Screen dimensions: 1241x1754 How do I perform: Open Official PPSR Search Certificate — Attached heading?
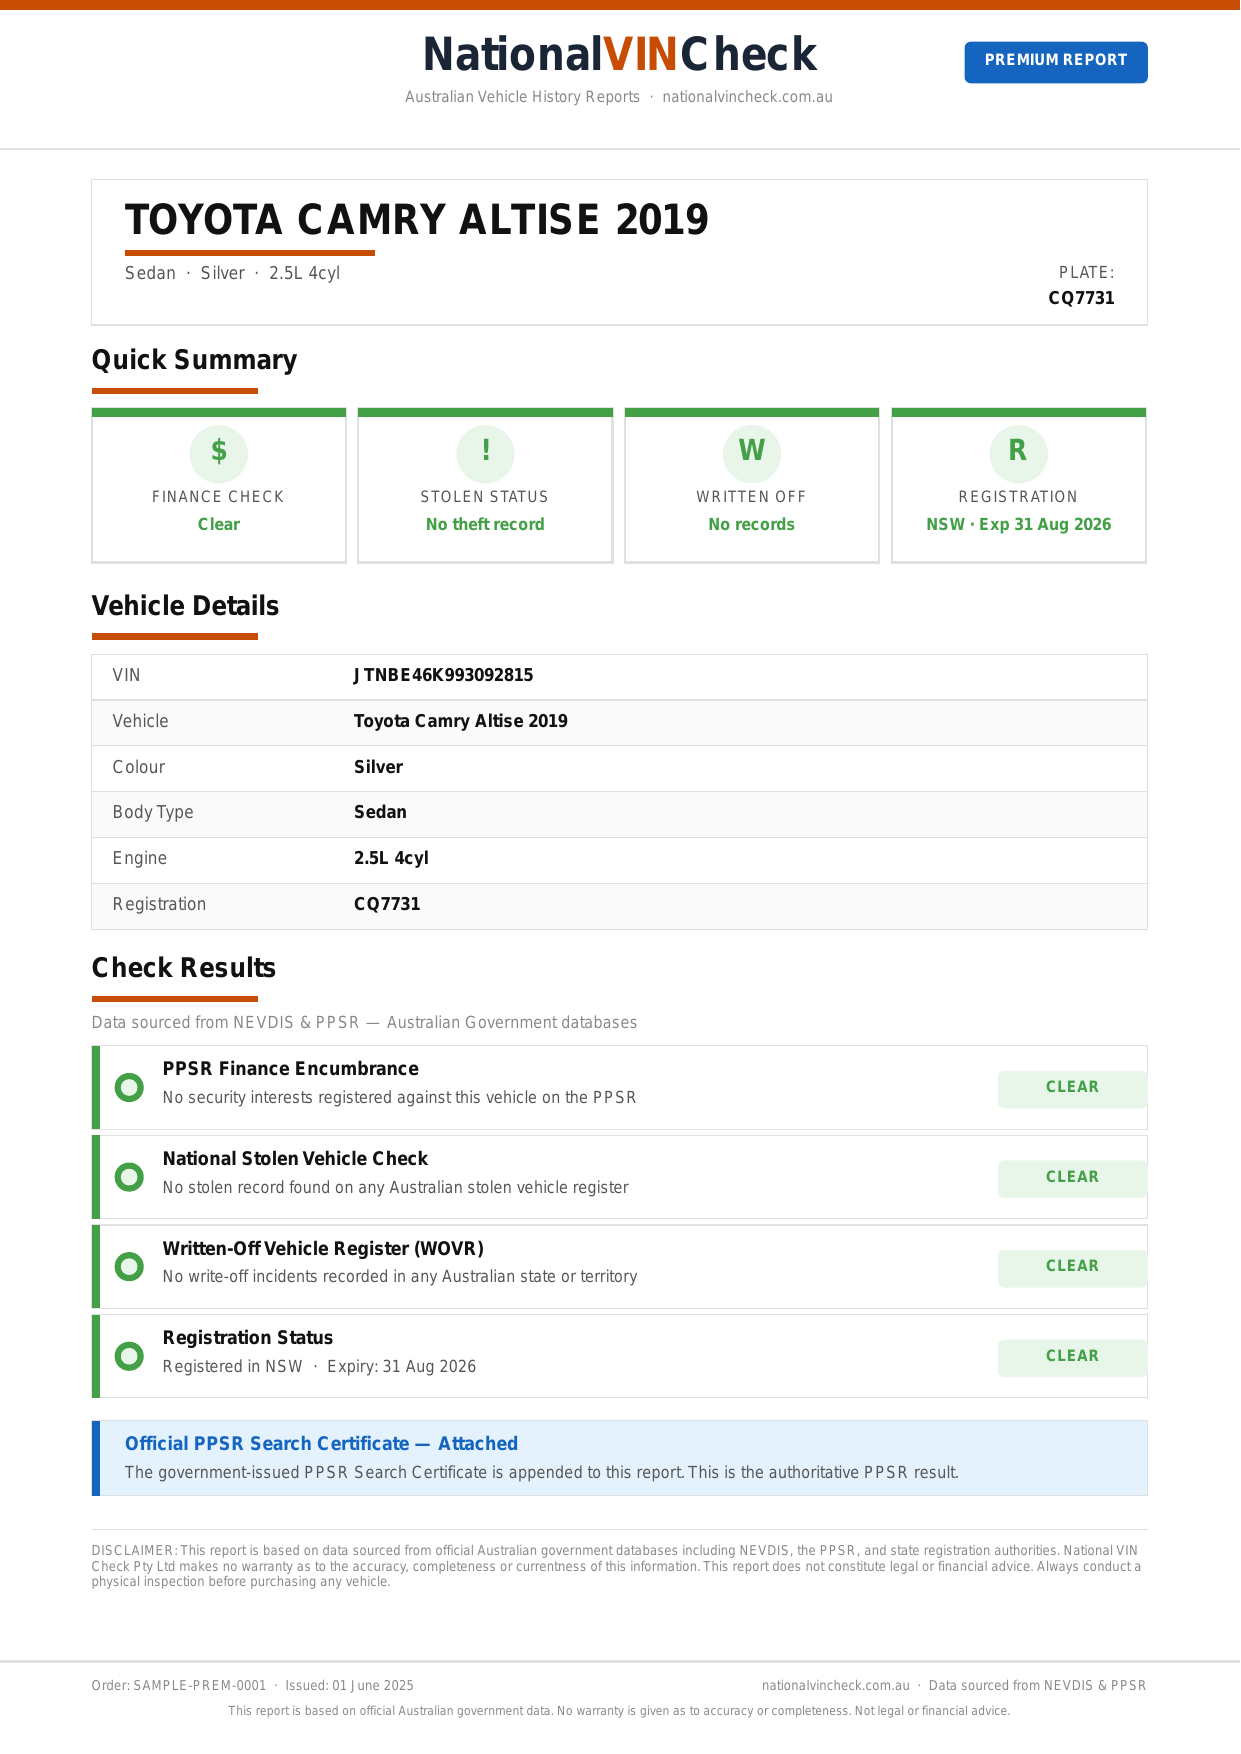[321, 1443]
